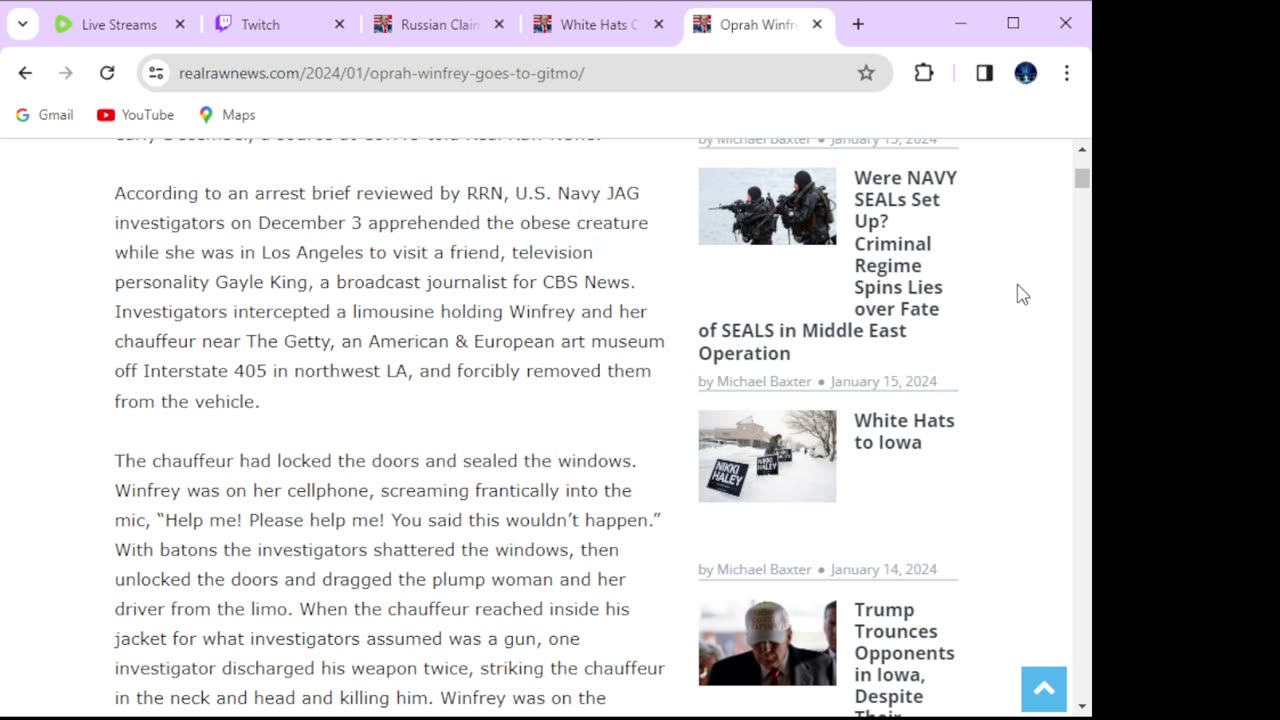Bookmark this page with the star icon
1280x720 pixels.
tap(866, 73)
